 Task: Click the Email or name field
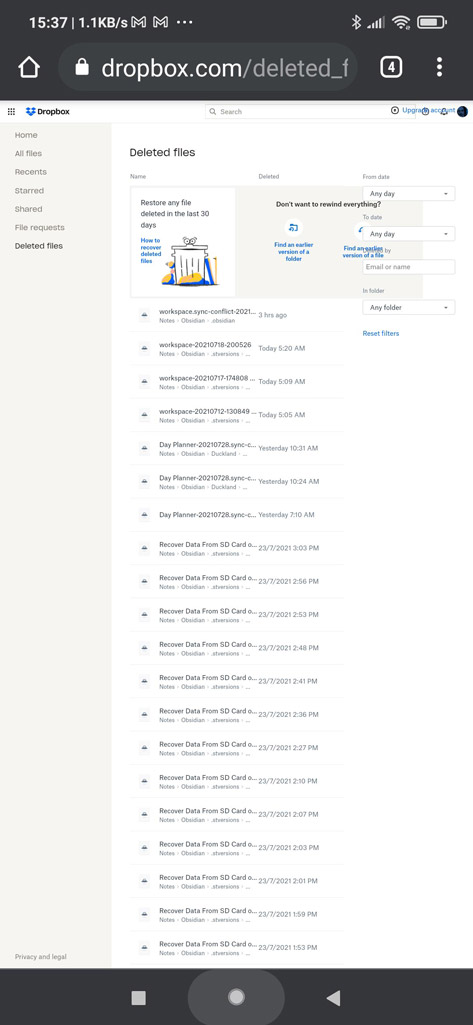click(408, 267)
